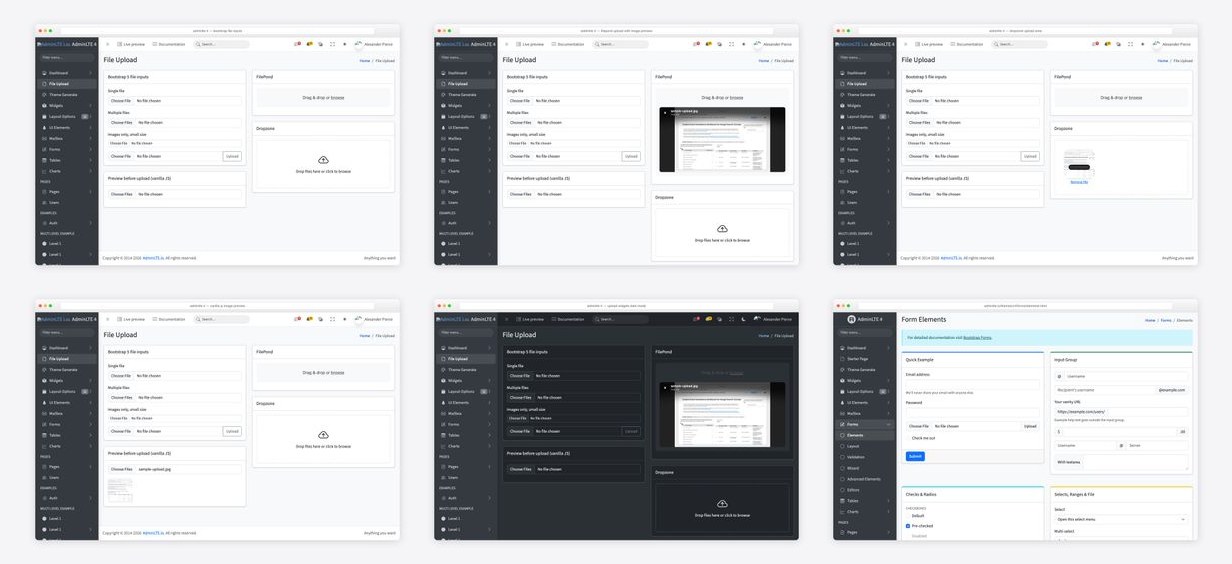
Task: Open the notifications bell in dark-mode window
Action: pyautogui.click(x=709, y=319)
